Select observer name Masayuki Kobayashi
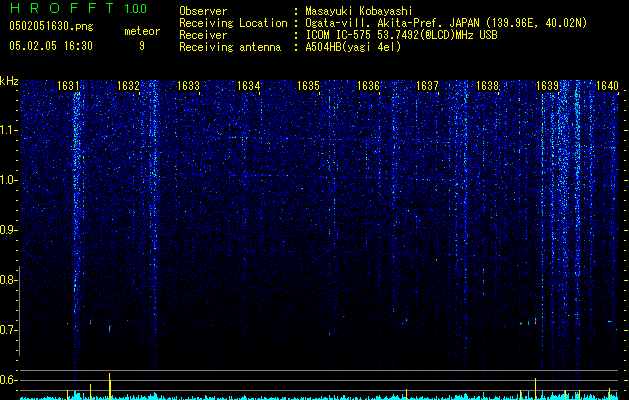This screenshot has height=400, width=629. [x=358, y=11]
